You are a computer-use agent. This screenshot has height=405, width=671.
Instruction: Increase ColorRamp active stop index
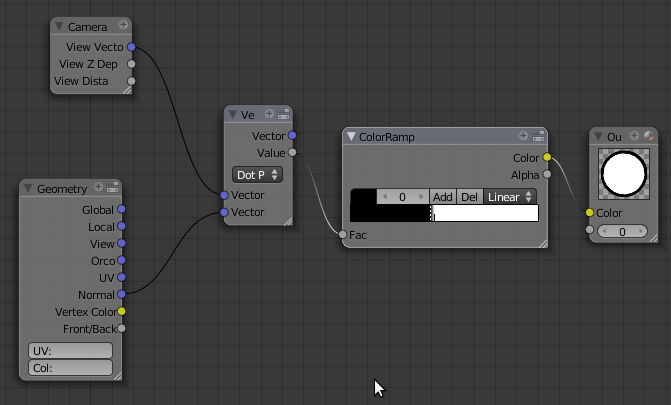[x=421, y=197]
